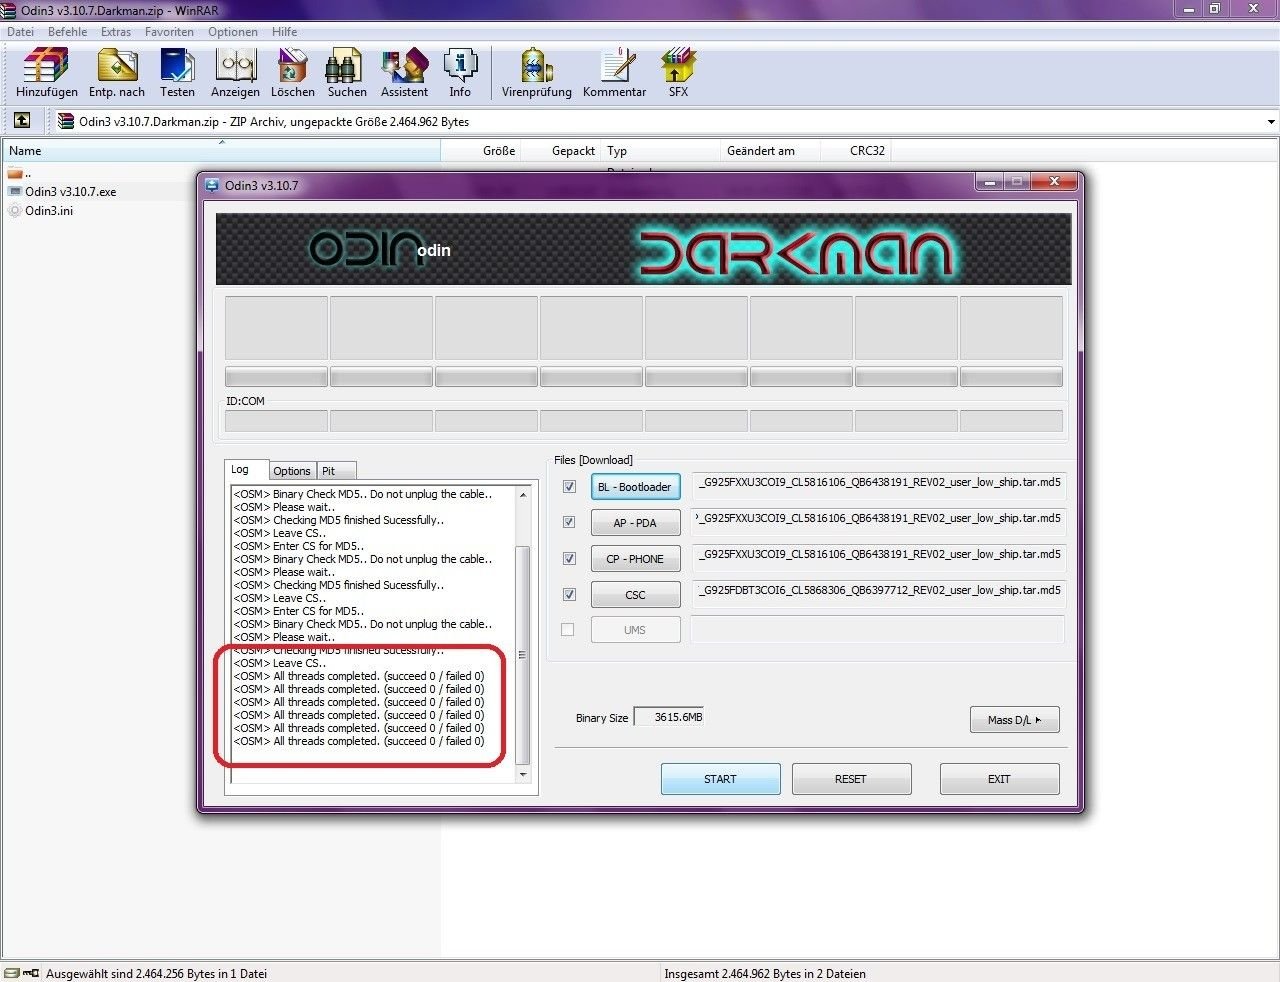Click the log scrollbar up arrow
The height and width of the screenshot is (982, 1280).
(x=522, y=495)
